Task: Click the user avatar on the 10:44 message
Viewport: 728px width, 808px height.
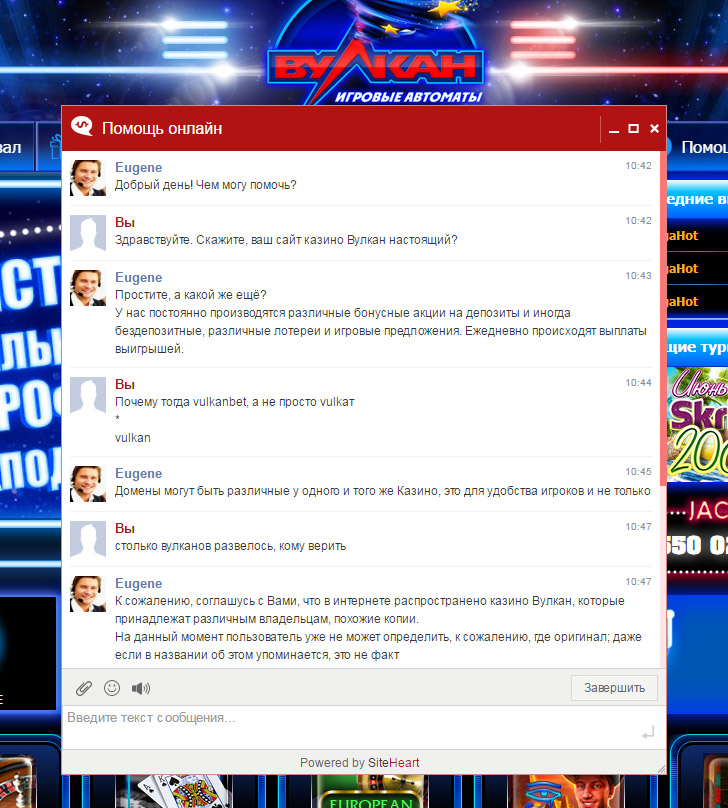Action: [x=88, y=395]
